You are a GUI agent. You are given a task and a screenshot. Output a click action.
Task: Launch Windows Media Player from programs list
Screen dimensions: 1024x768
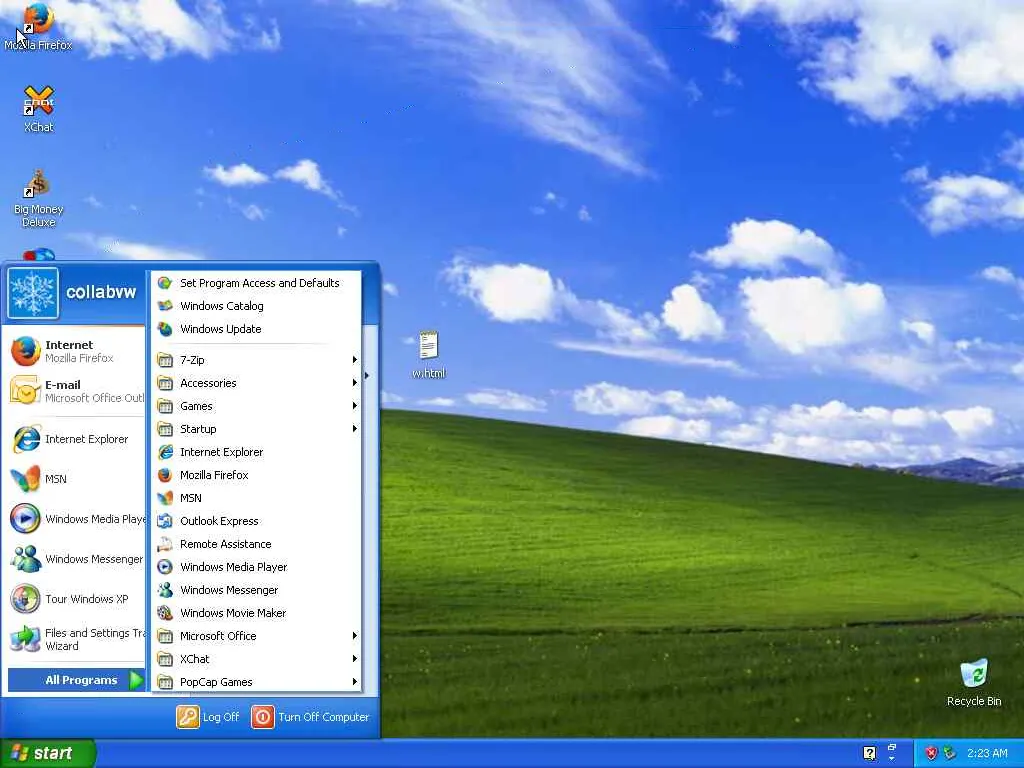(257, 567)
